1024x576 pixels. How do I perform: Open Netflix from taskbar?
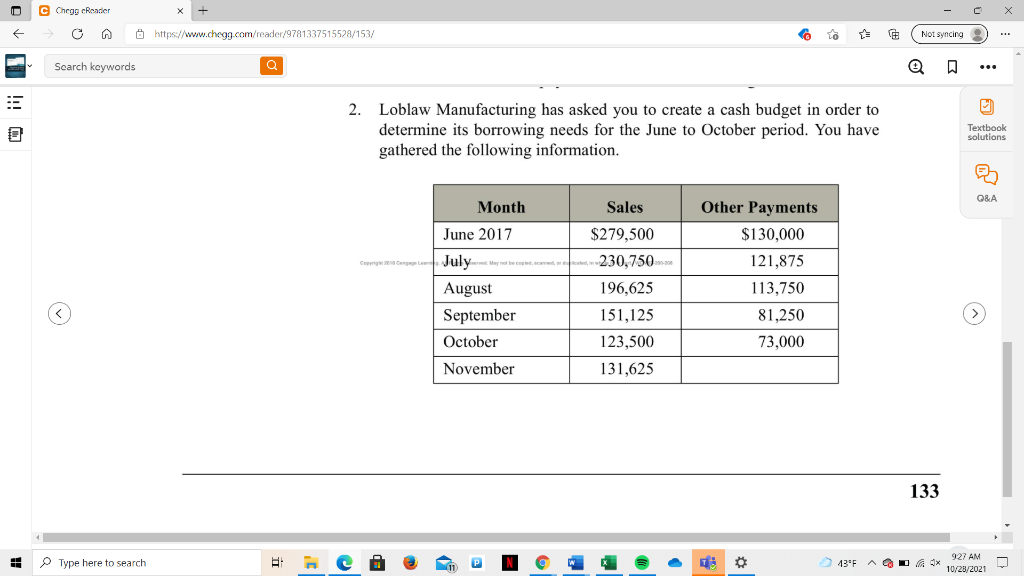(509, 562)
